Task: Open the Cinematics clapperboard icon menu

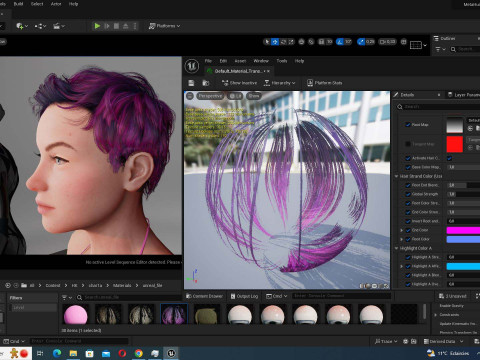Action: (x=59, y=26)
